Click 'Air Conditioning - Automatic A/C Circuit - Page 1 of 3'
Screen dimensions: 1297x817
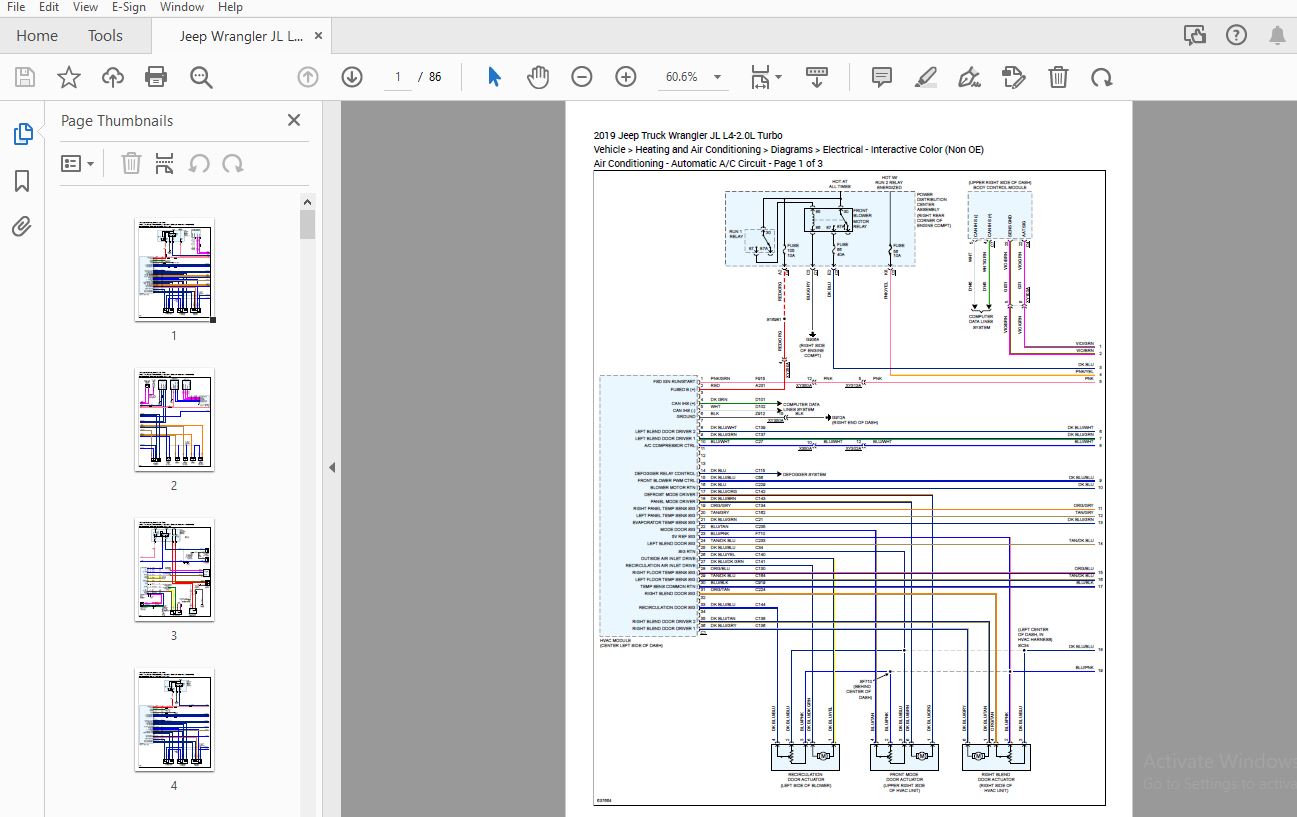pyautogui.click(x=708, y=163)
